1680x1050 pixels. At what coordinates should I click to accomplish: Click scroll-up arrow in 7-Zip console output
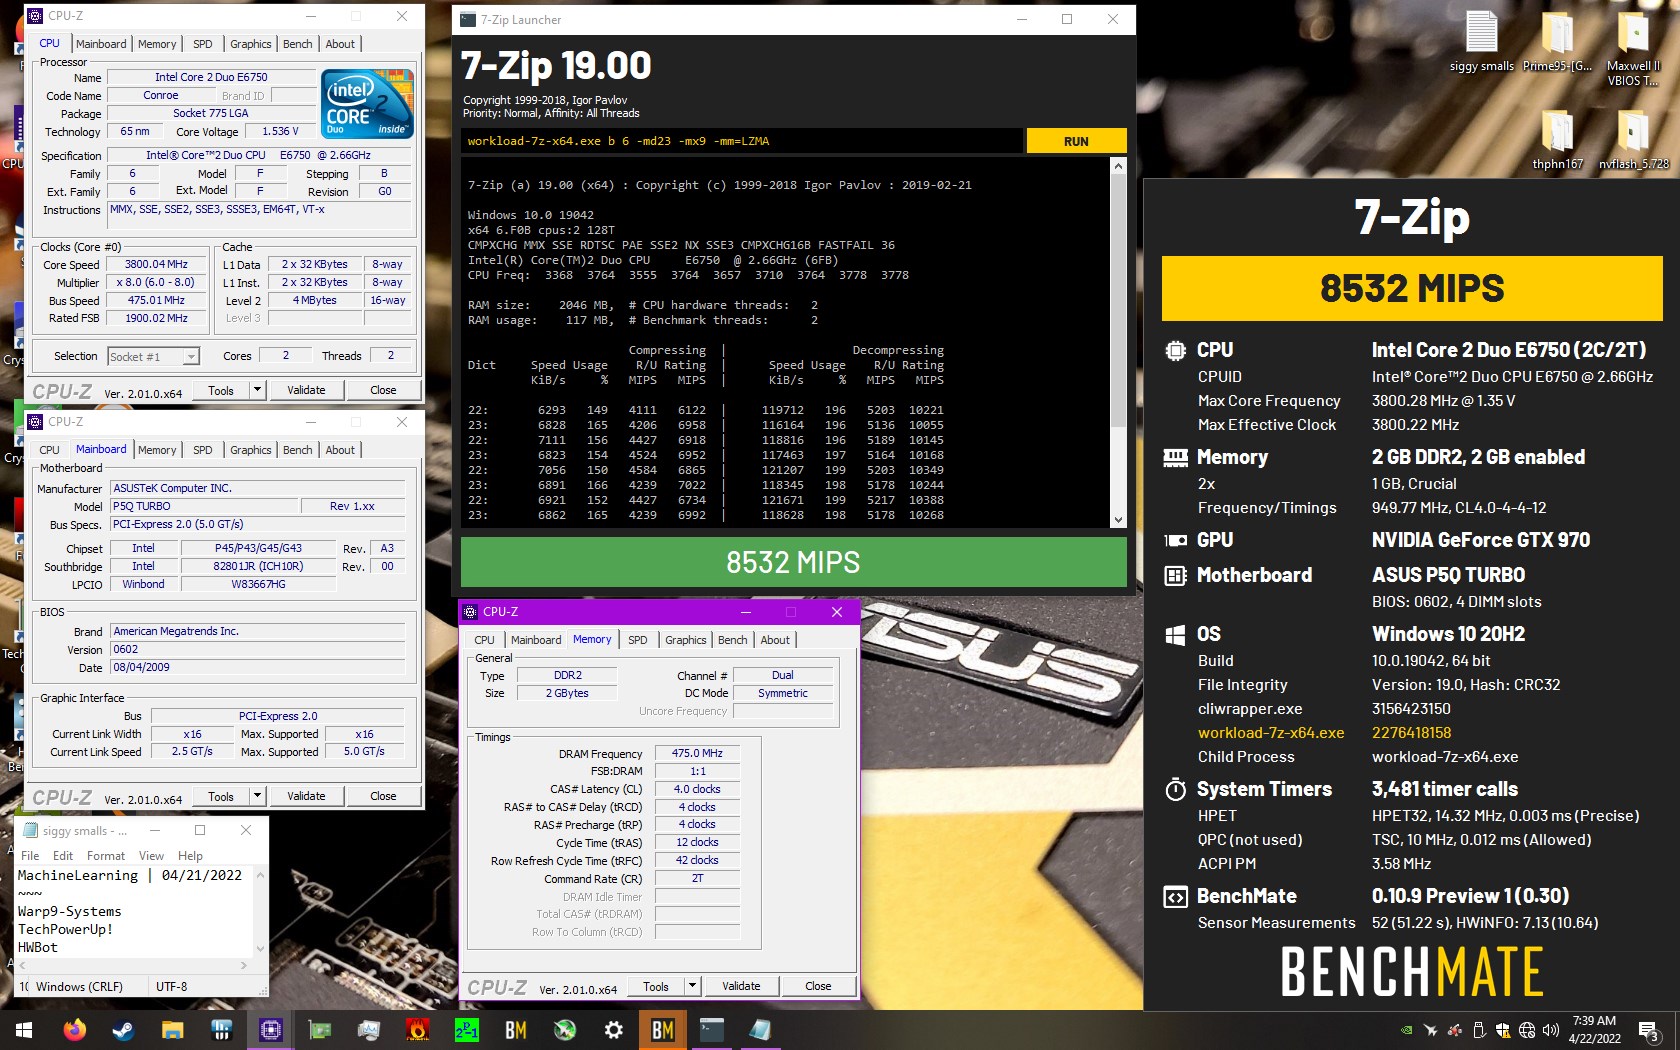[1118, 165]
